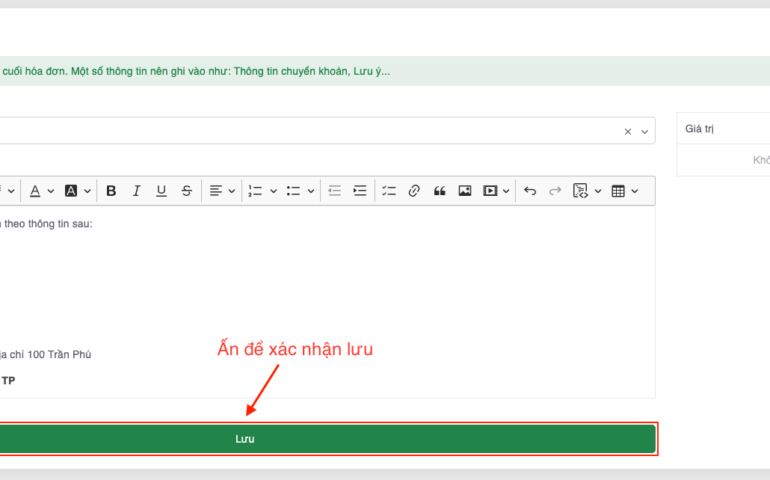Open the numbered list dropdown
Viewport: 770px width, 480px height.
262,191
